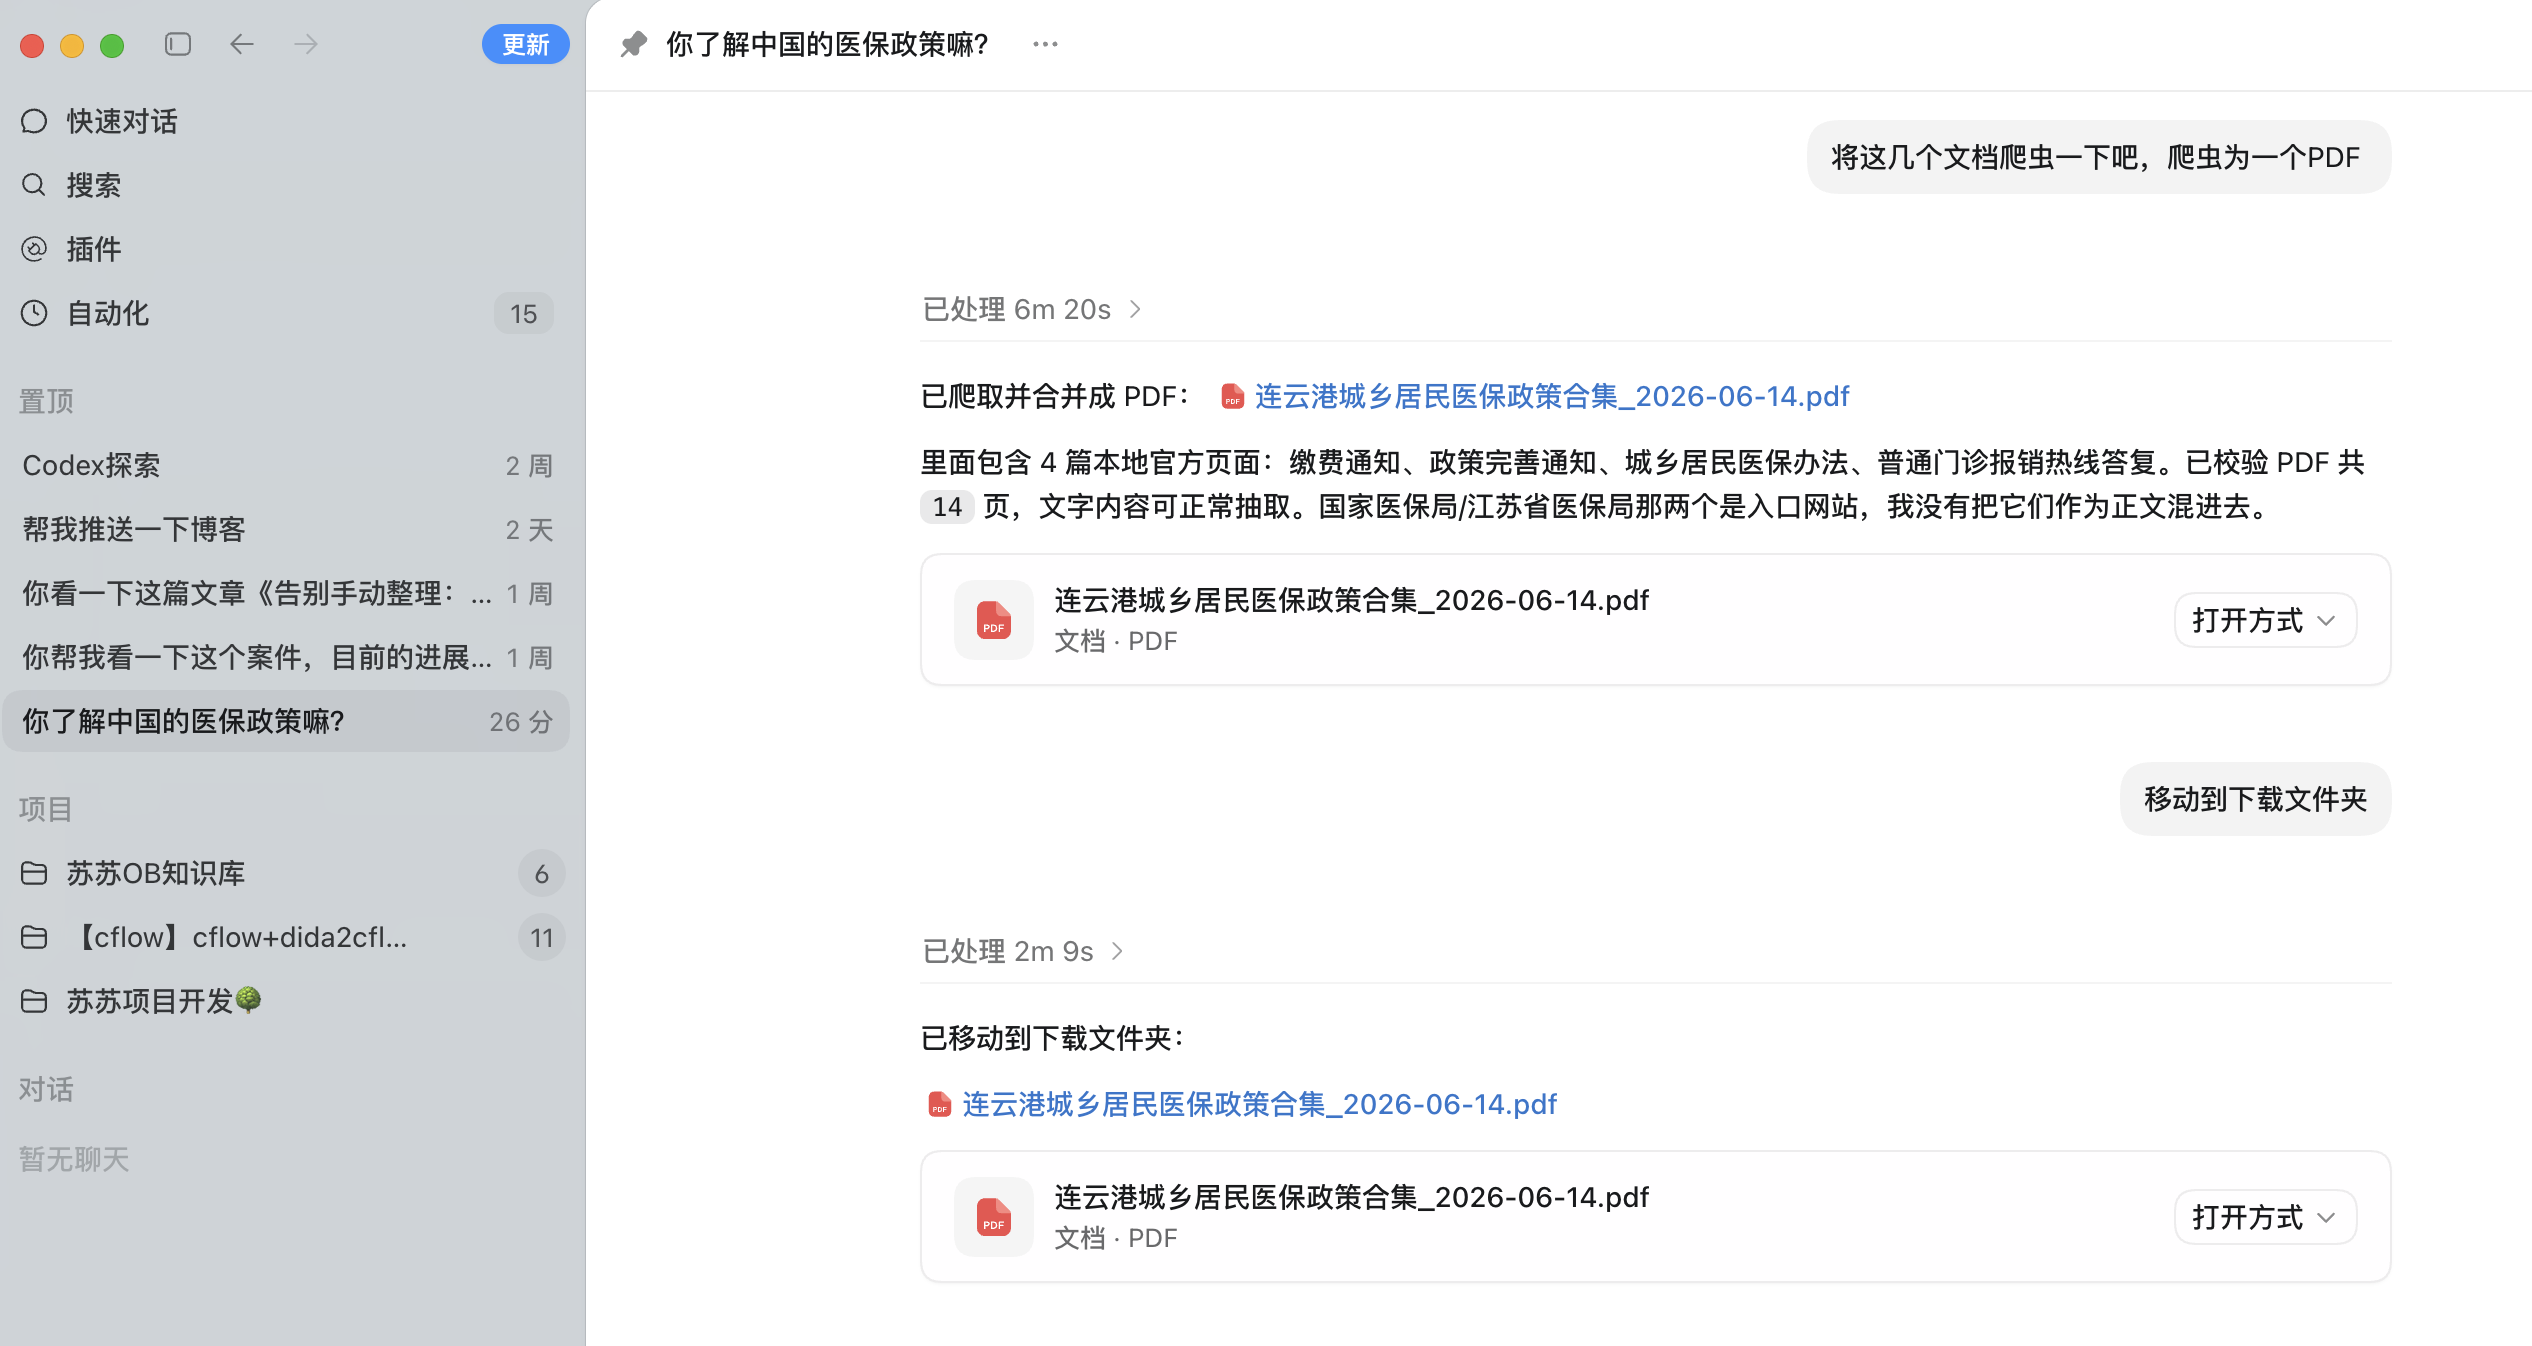Click folder icon of 苏苏OB知识库
The image size is (2532, 1346).
click(34, 873)
